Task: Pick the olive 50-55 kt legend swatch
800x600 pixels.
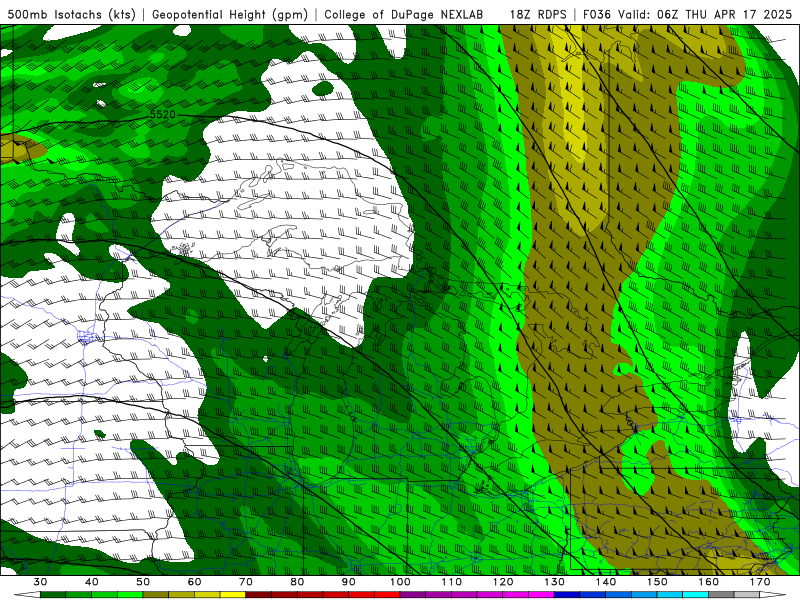Action: (x=156, y=595)
